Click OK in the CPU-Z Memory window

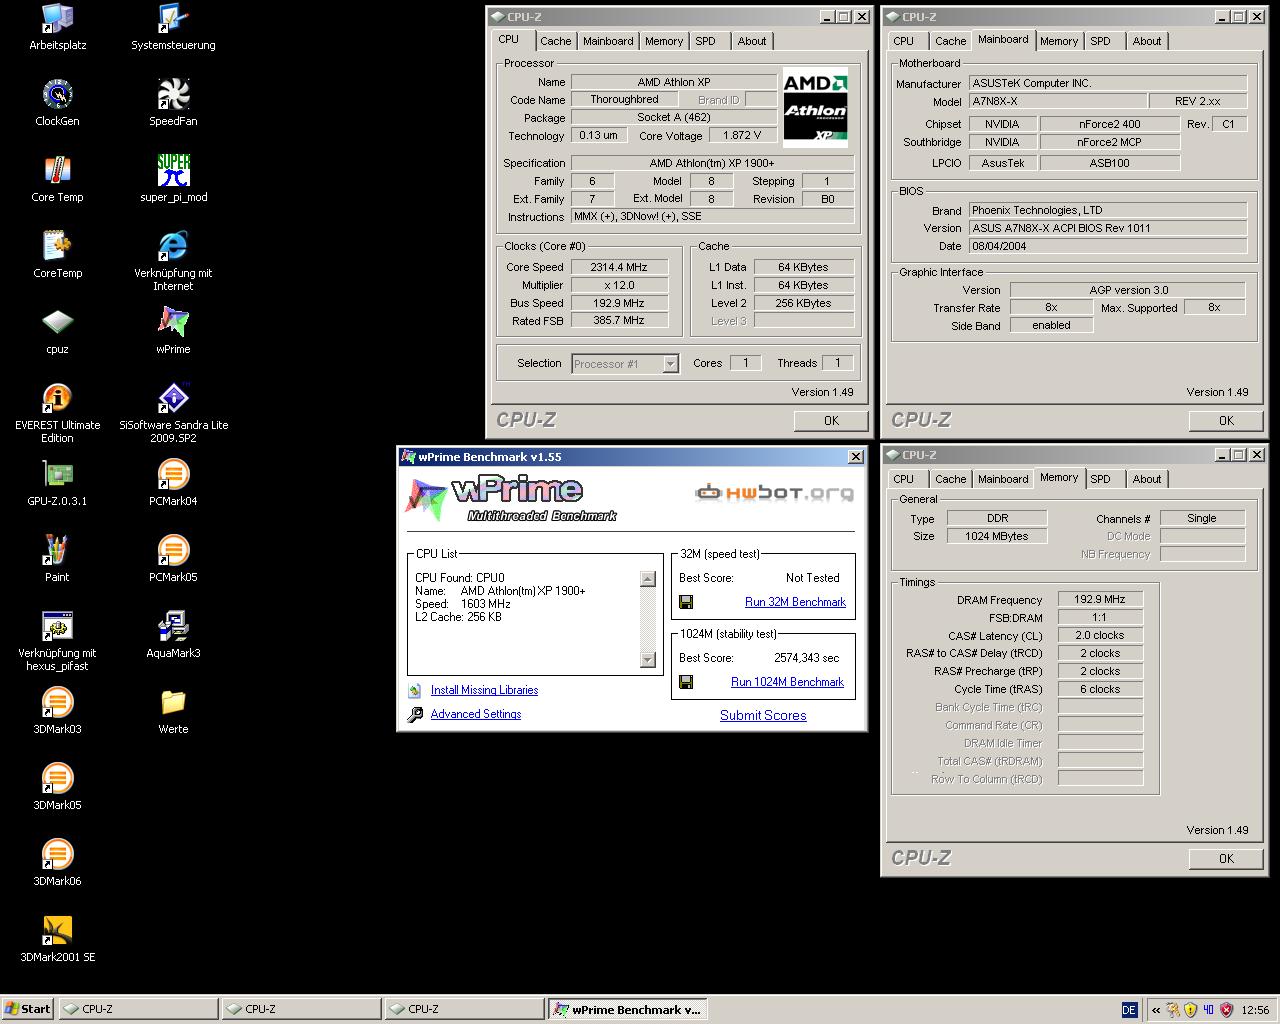(1226, 858)
